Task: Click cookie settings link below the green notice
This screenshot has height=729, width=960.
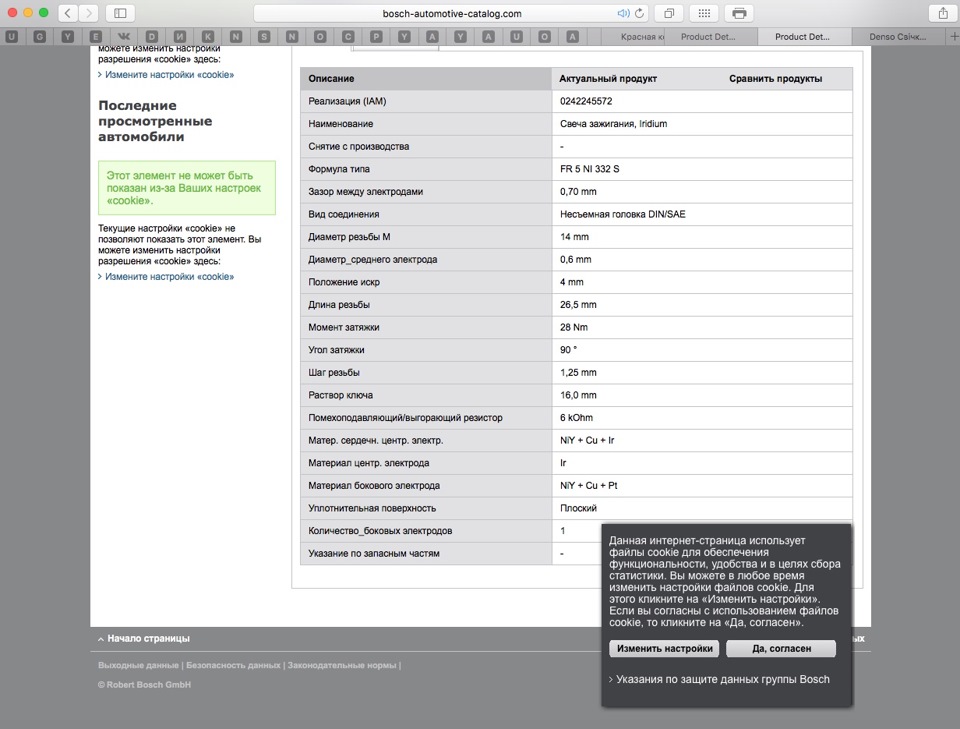Action: coord(169,277)
